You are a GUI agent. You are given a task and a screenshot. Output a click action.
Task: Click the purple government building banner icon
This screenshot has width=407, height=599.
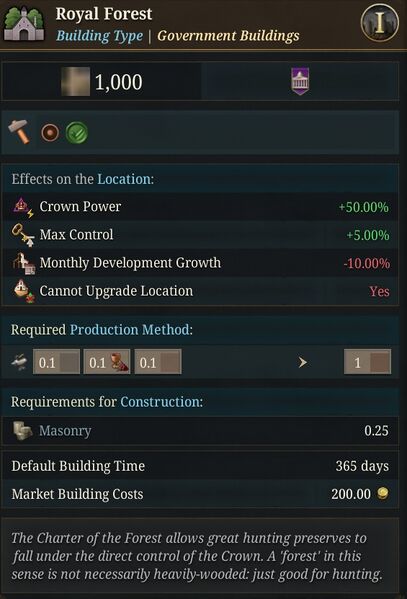pos(300,81)
